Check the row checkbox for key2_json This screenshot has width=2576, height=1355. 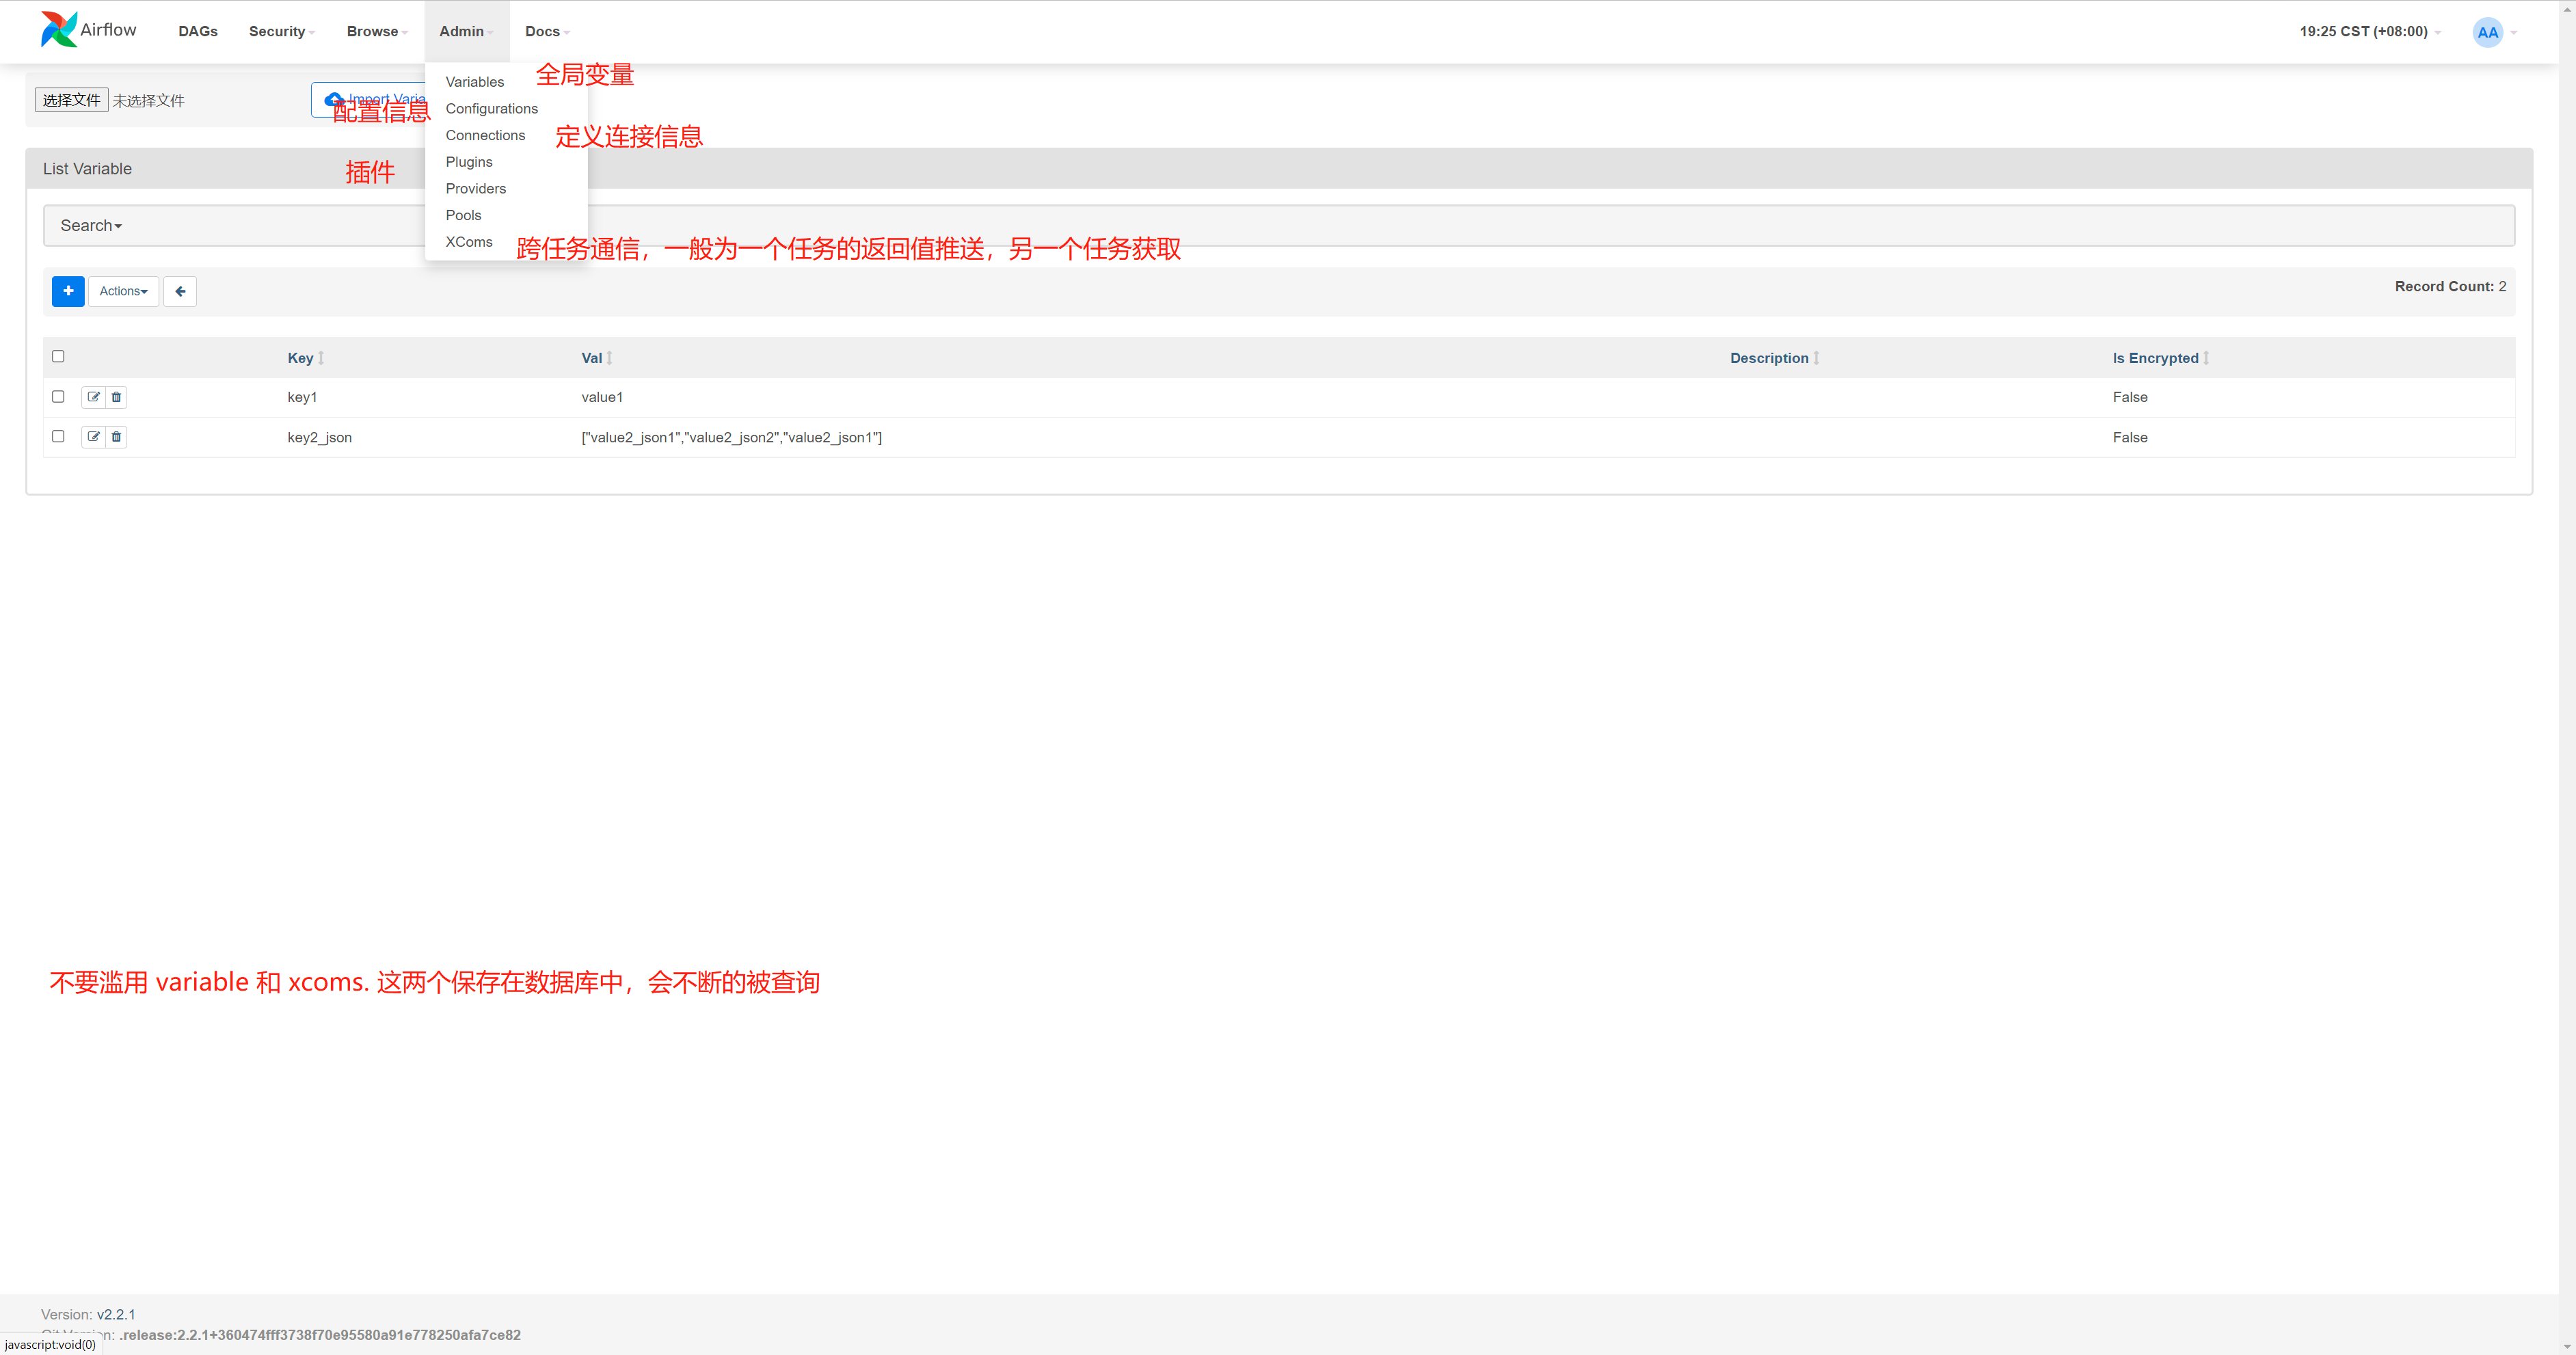(x=58, y=437)
